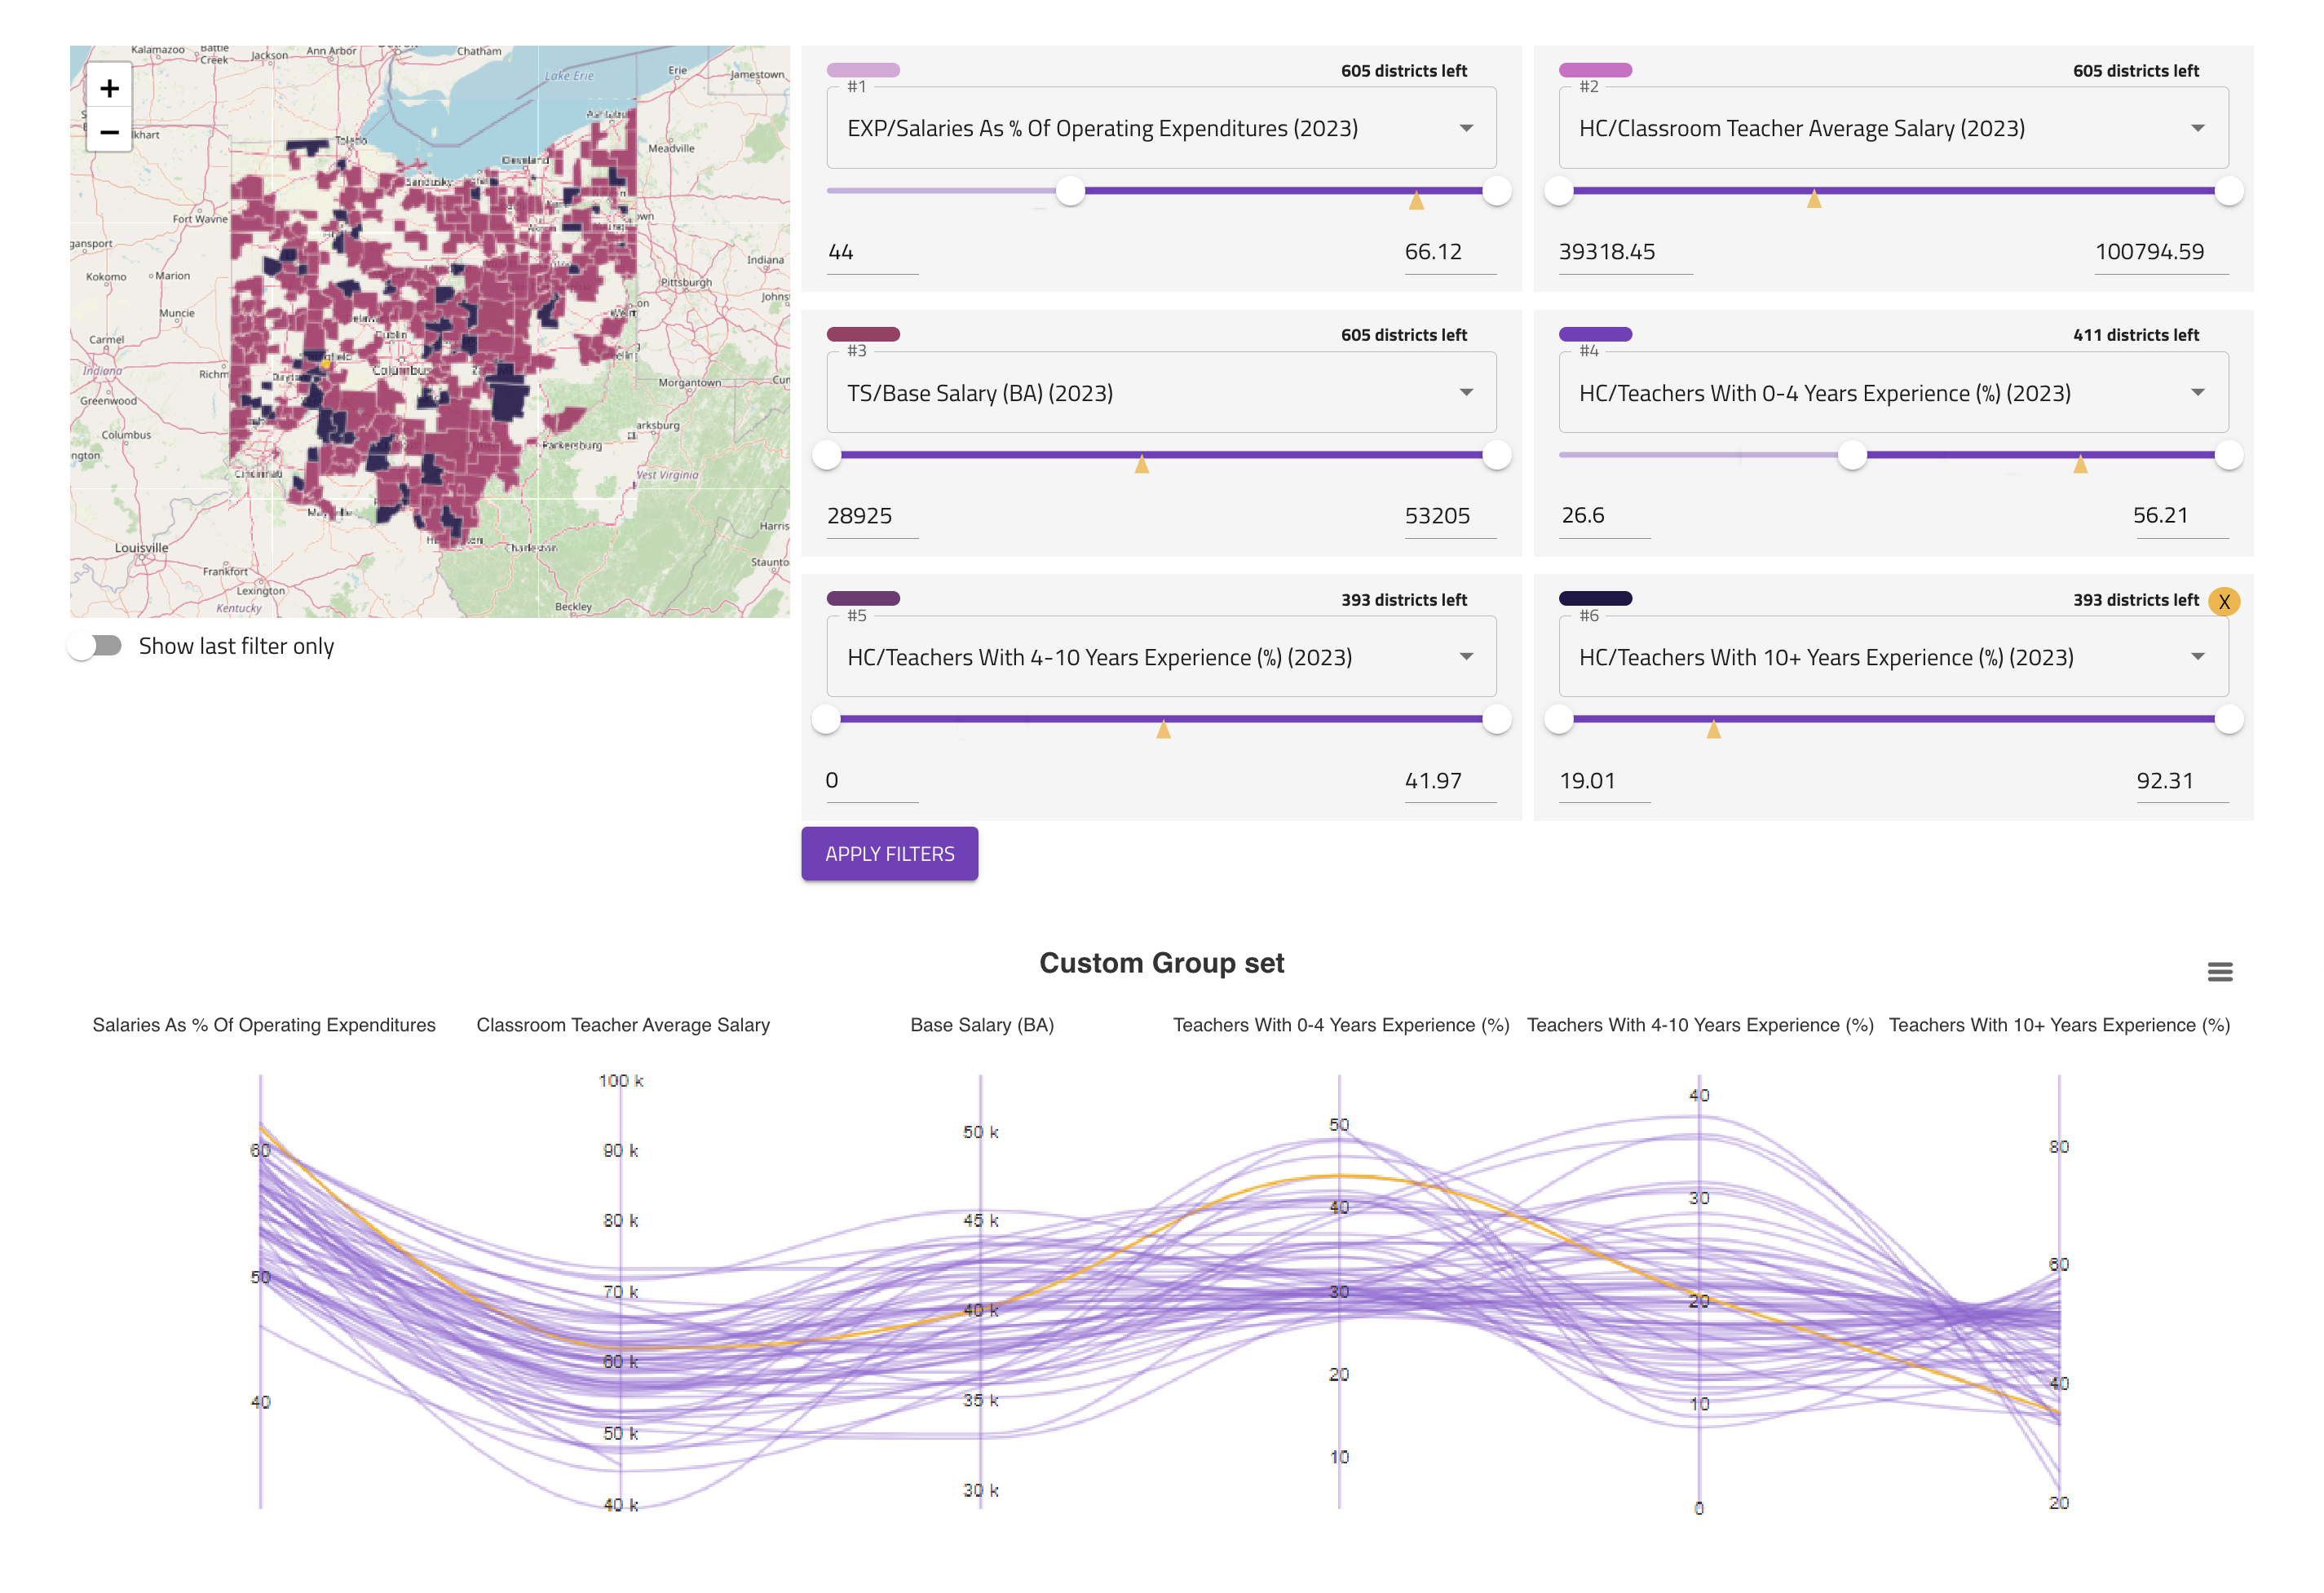The width and height of the screenshot is (2324, 1593).
Task: Open the chart hamburger menu
Action: tap(2219, 972)
